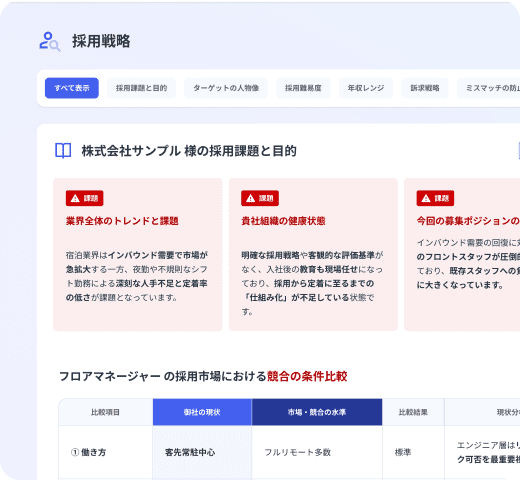Image resolution: width=520 pixels, height=480 pixels.
Task: Open the ミスマッチの防止 tab
Action: tap(489, 88)
